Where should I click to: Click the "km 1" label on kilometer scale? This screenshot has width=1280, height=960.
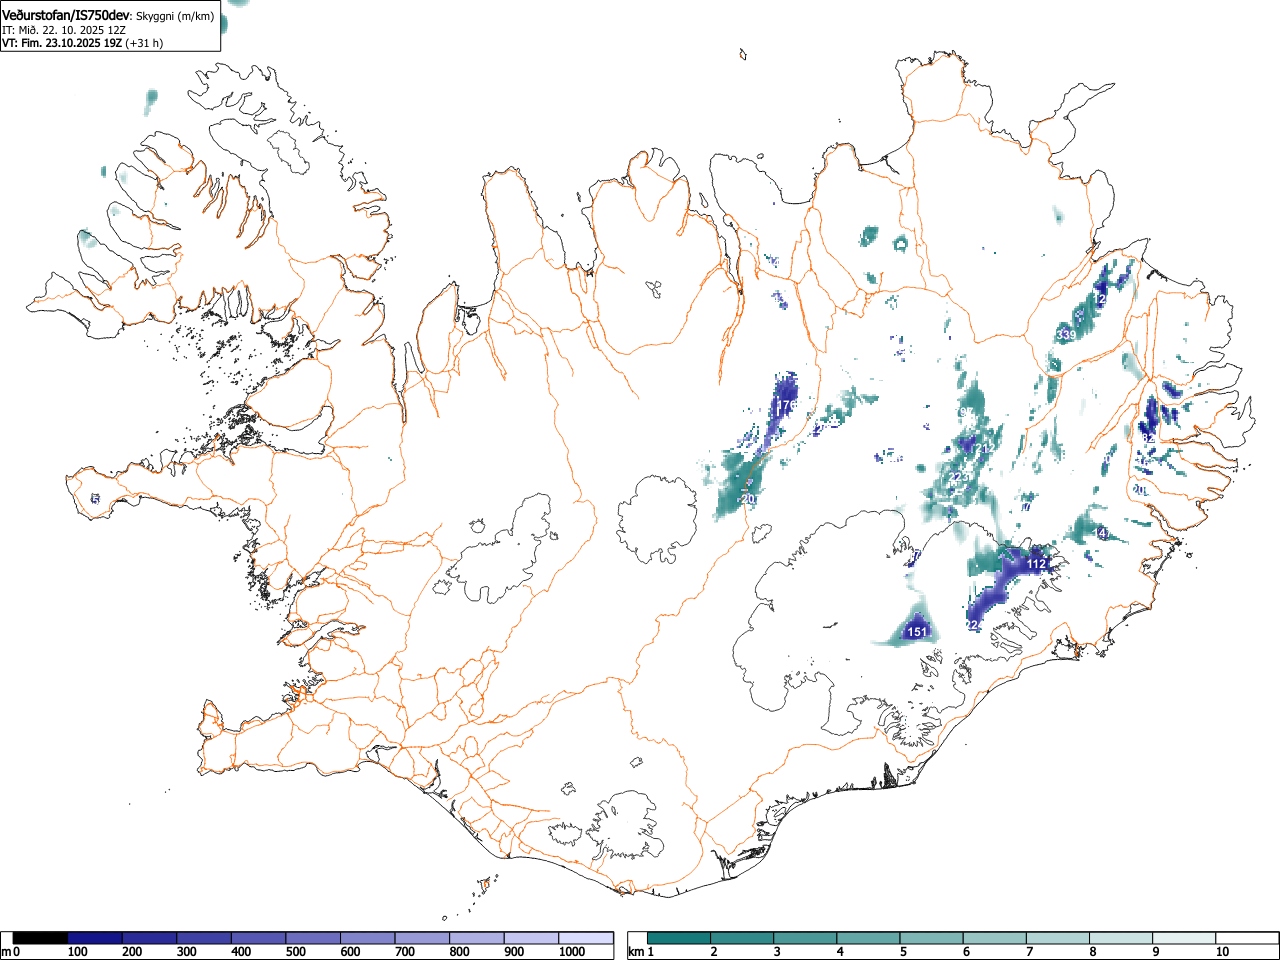point(641,952)
